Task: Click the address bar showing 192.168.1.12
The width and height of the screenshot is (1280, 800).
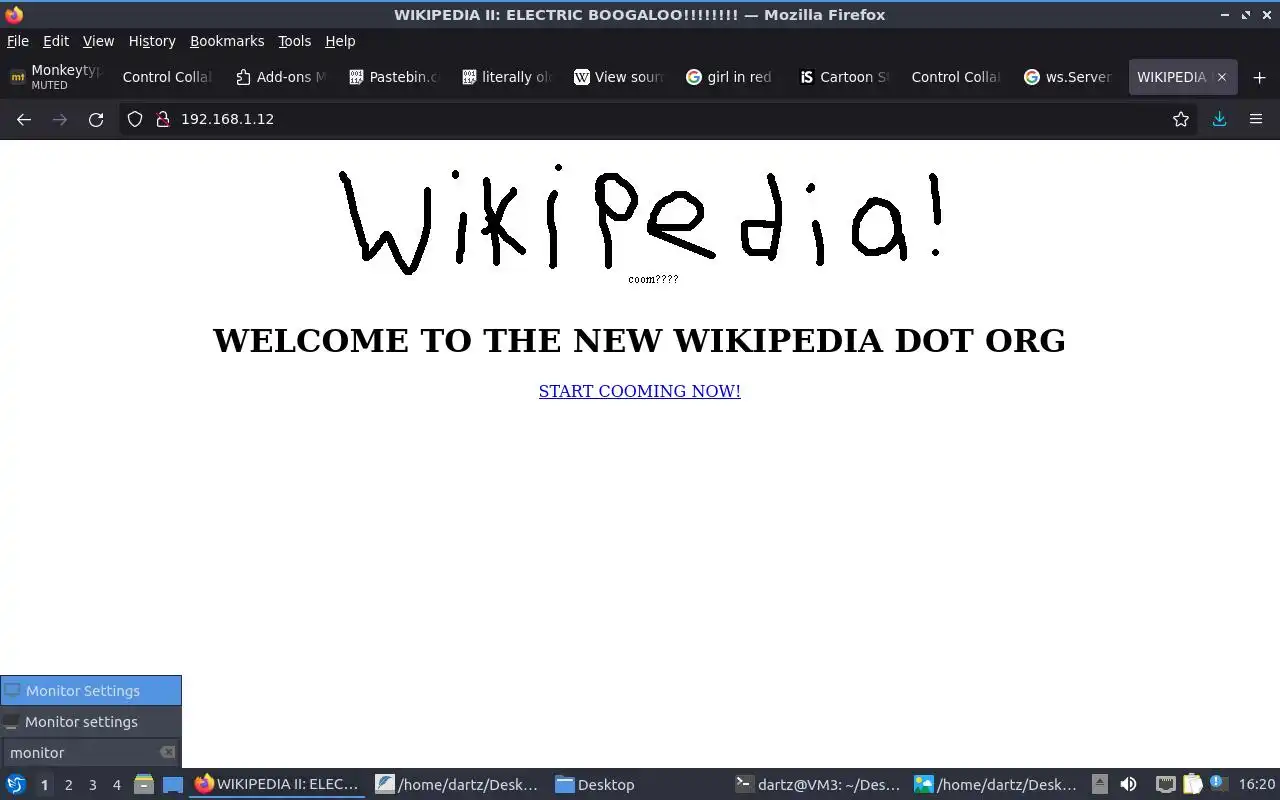Action: point(660,119)
